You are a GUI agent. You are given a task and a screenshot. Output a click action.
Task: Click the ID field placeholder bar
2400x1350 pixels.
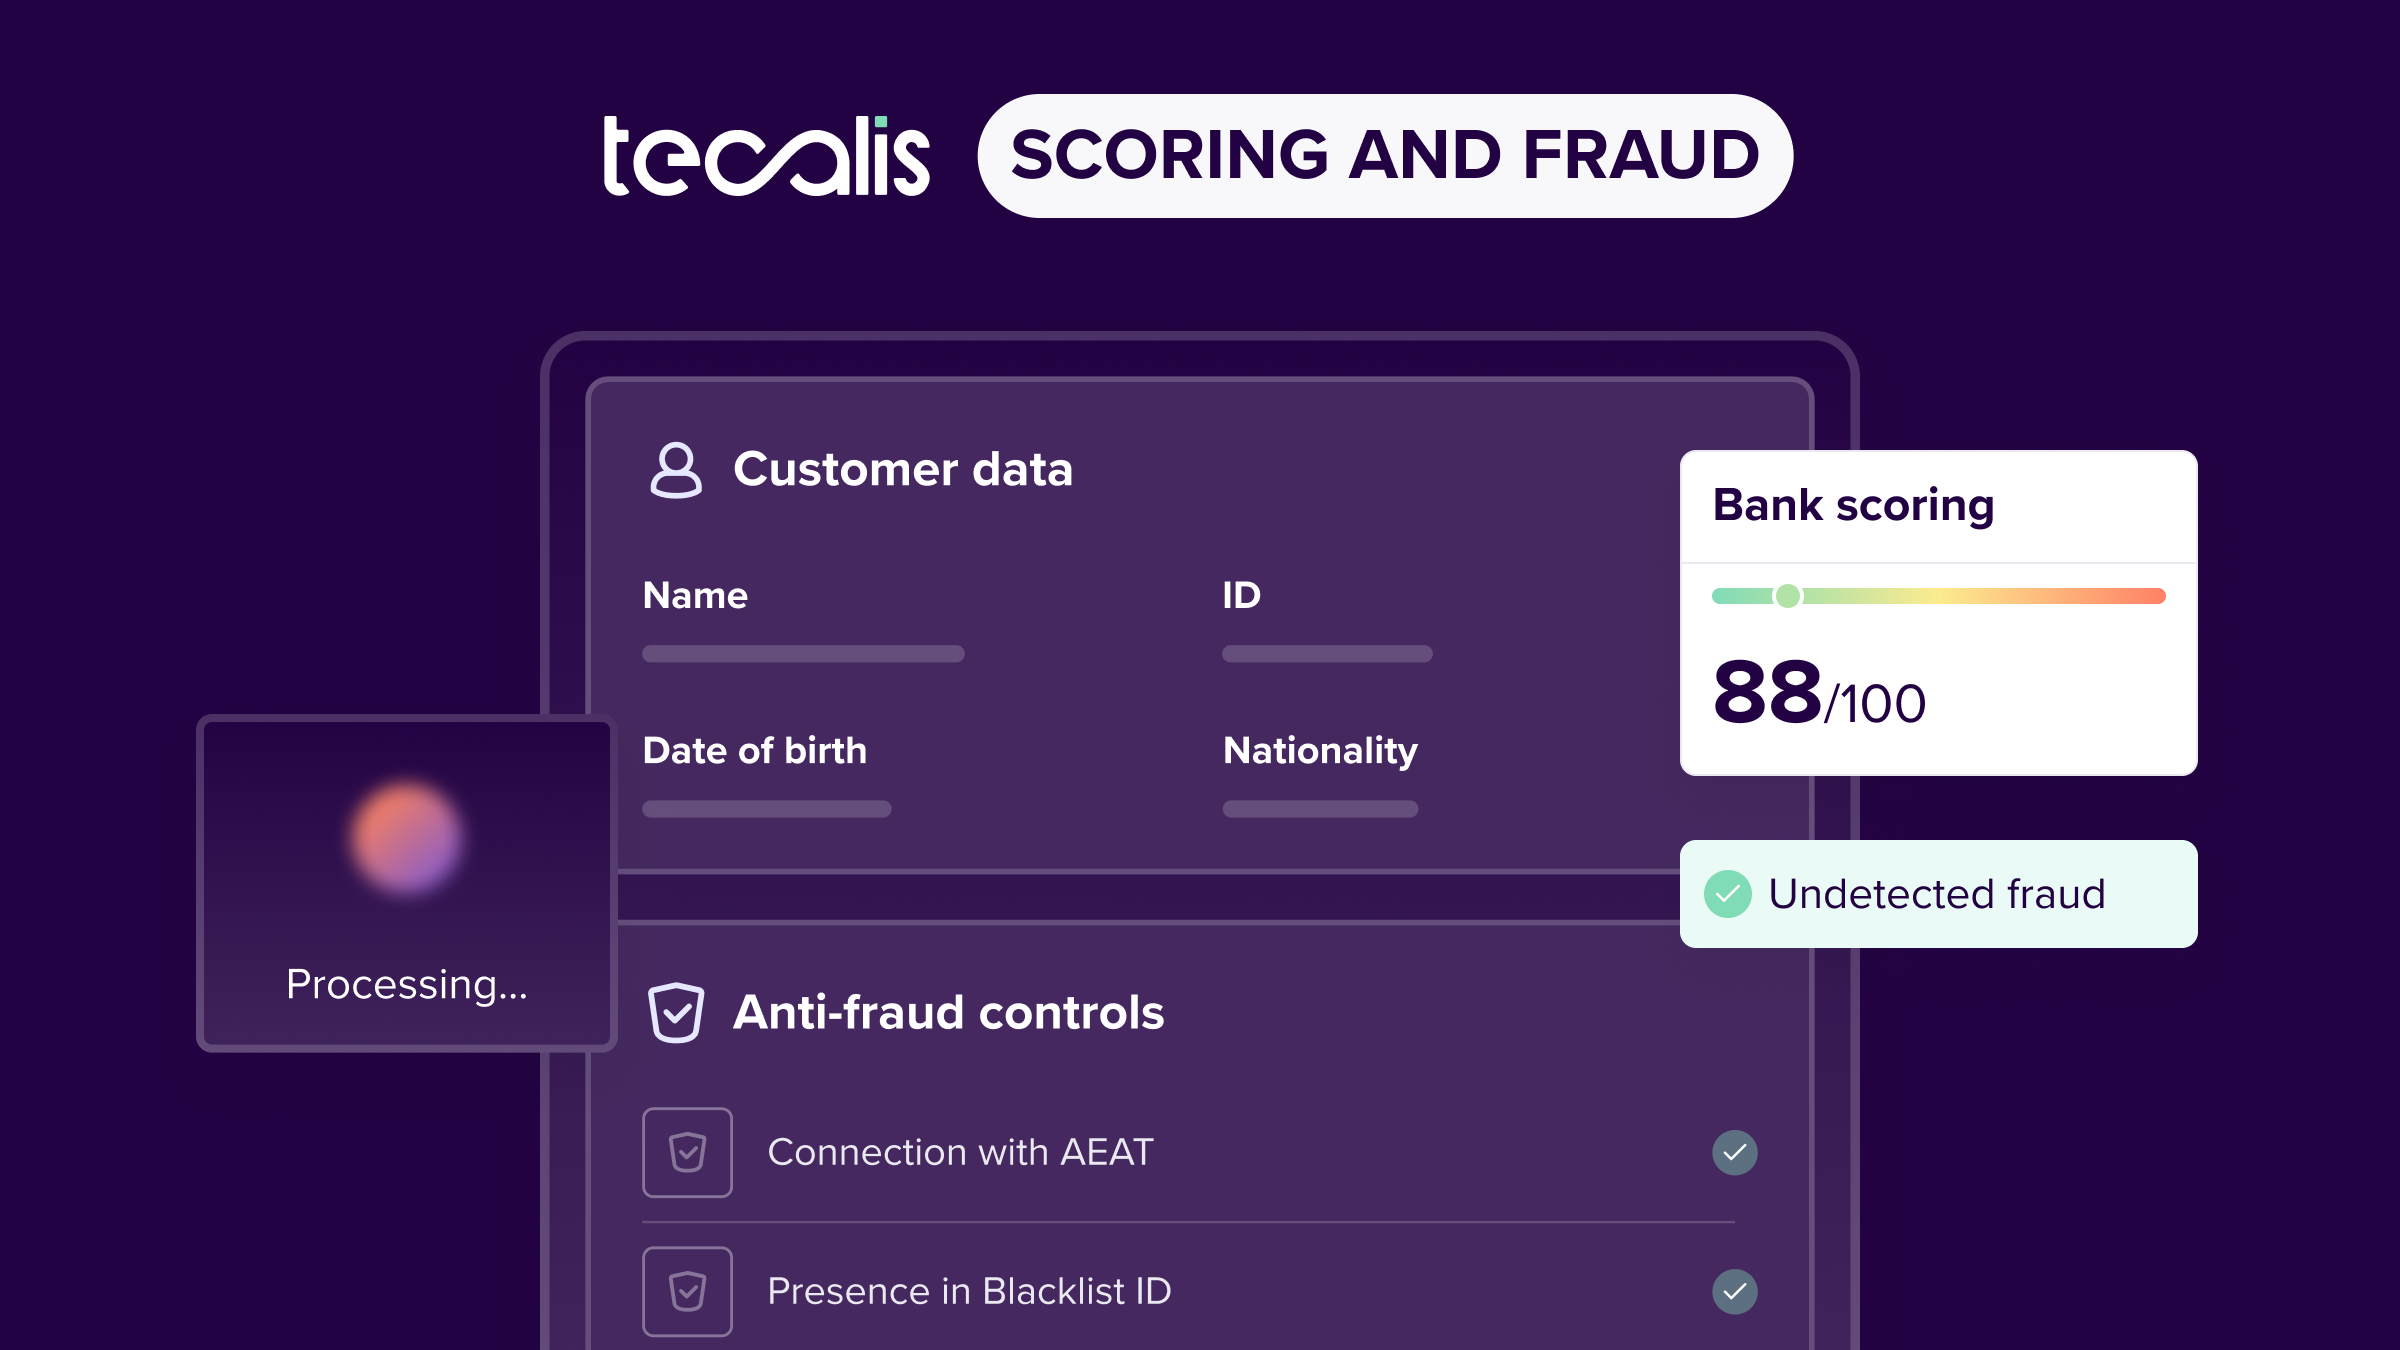tap(1327, 654)
